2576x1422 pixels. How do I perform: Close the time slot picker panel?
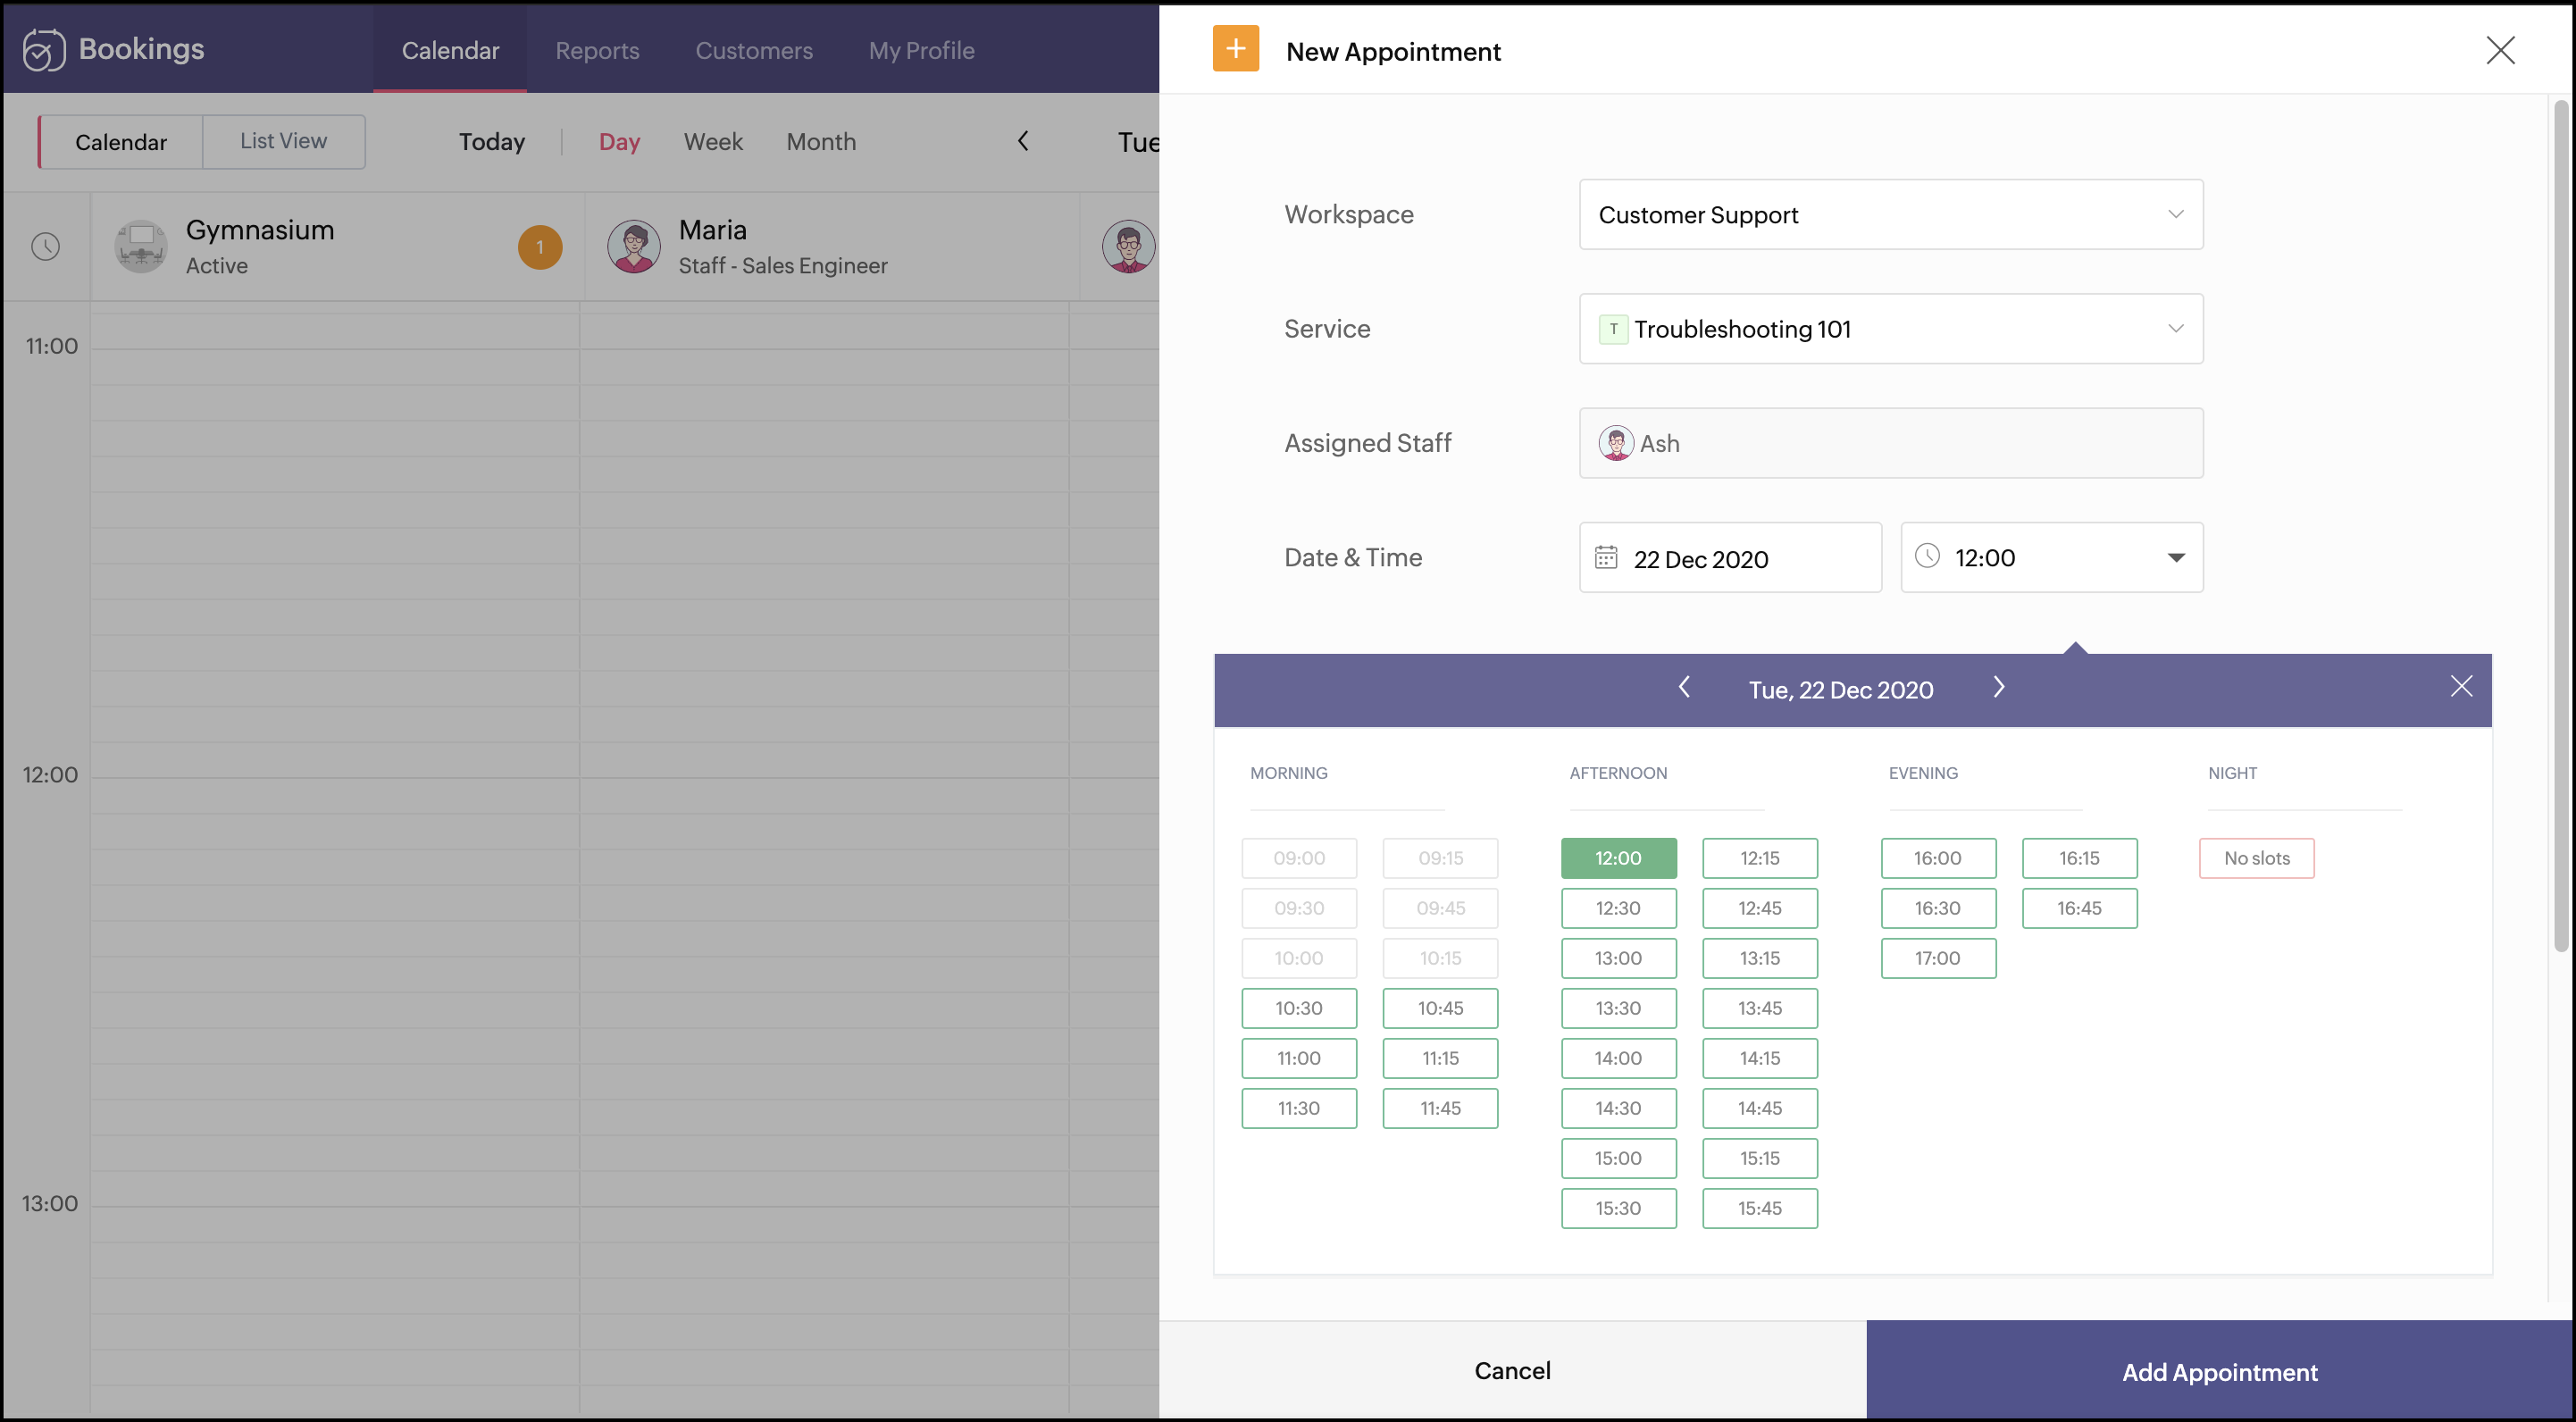pos(2460,686)
